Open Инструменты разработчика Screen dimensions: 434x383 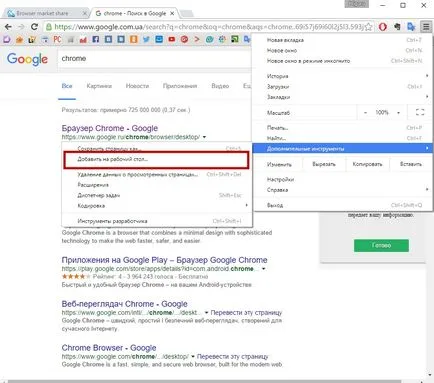click(157, 221)
